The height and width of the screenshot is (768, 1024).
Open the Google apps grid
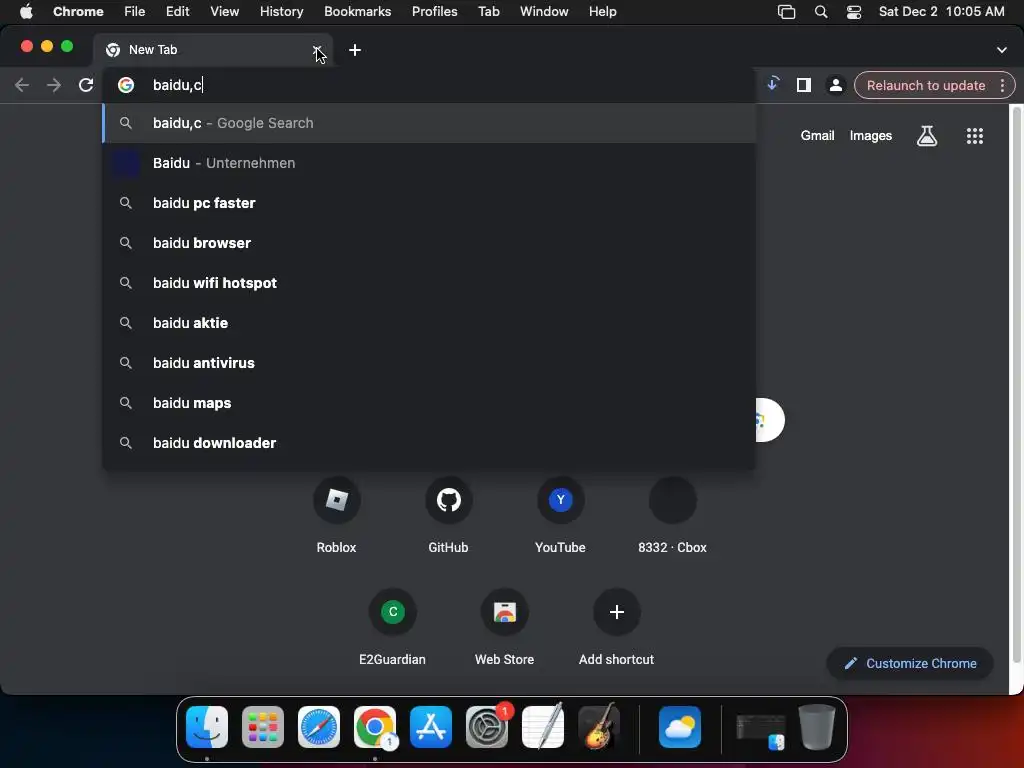(974, 136)
